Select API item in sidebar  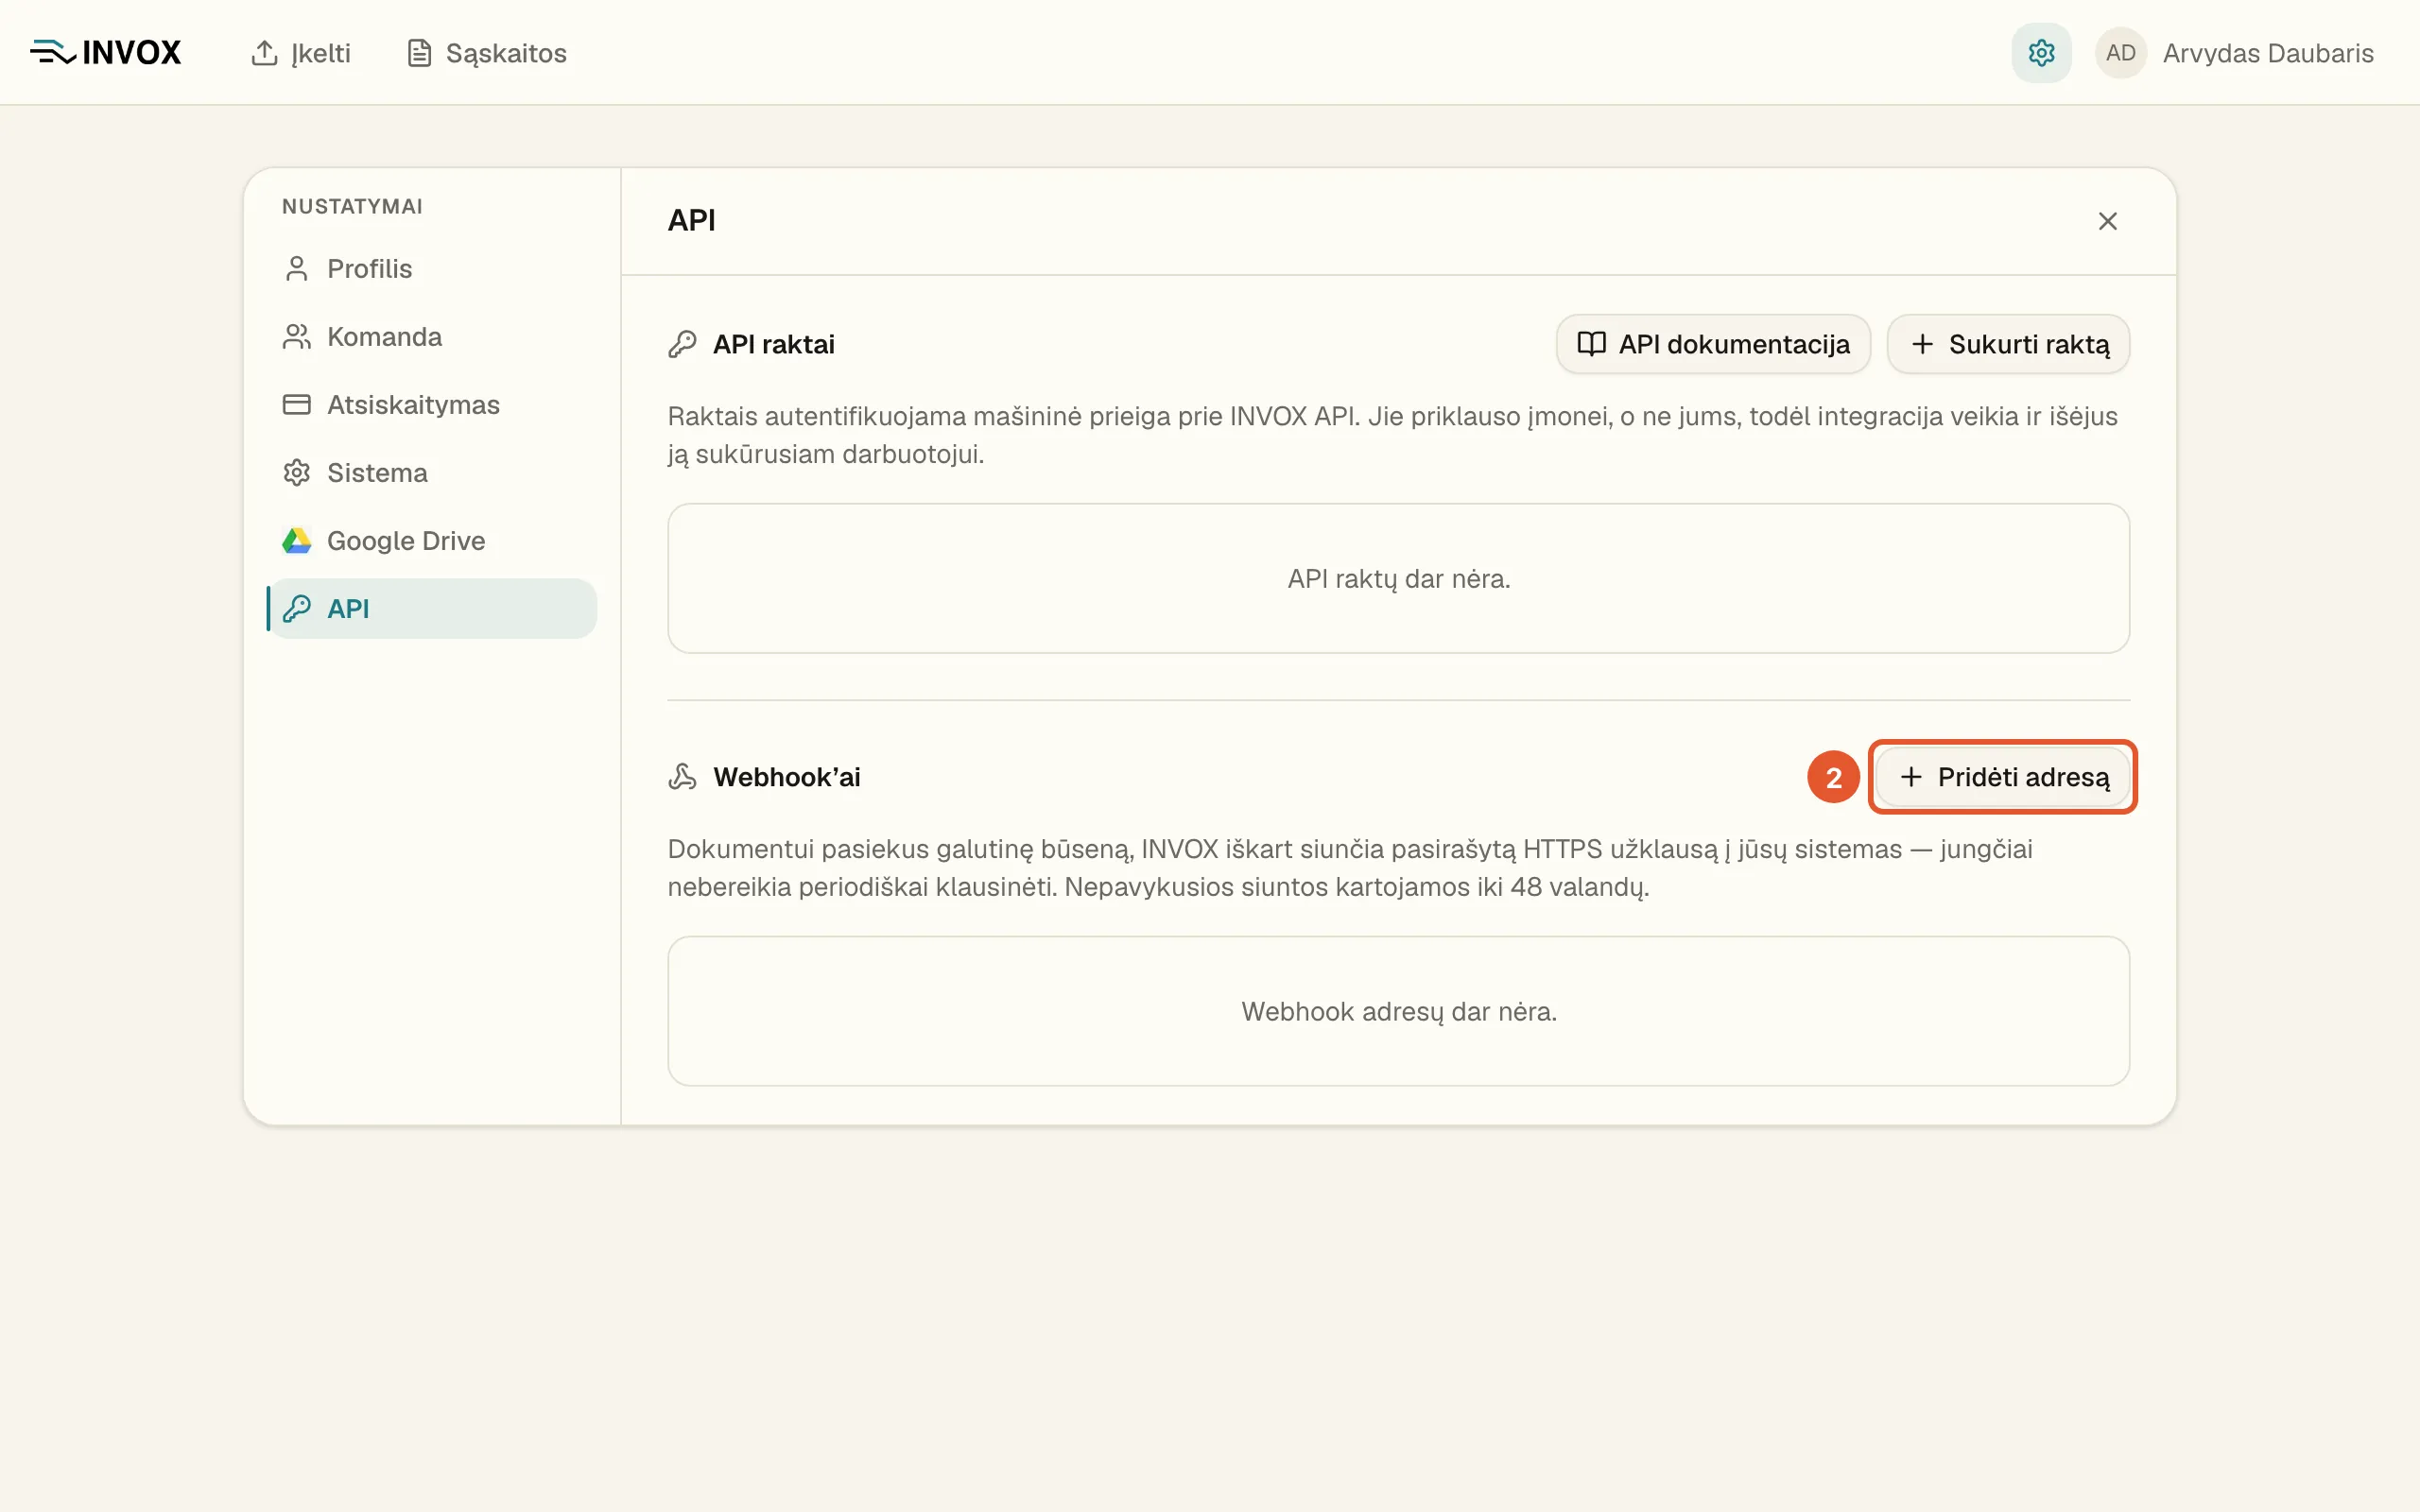pyautogui.click(x=432, y=609)
